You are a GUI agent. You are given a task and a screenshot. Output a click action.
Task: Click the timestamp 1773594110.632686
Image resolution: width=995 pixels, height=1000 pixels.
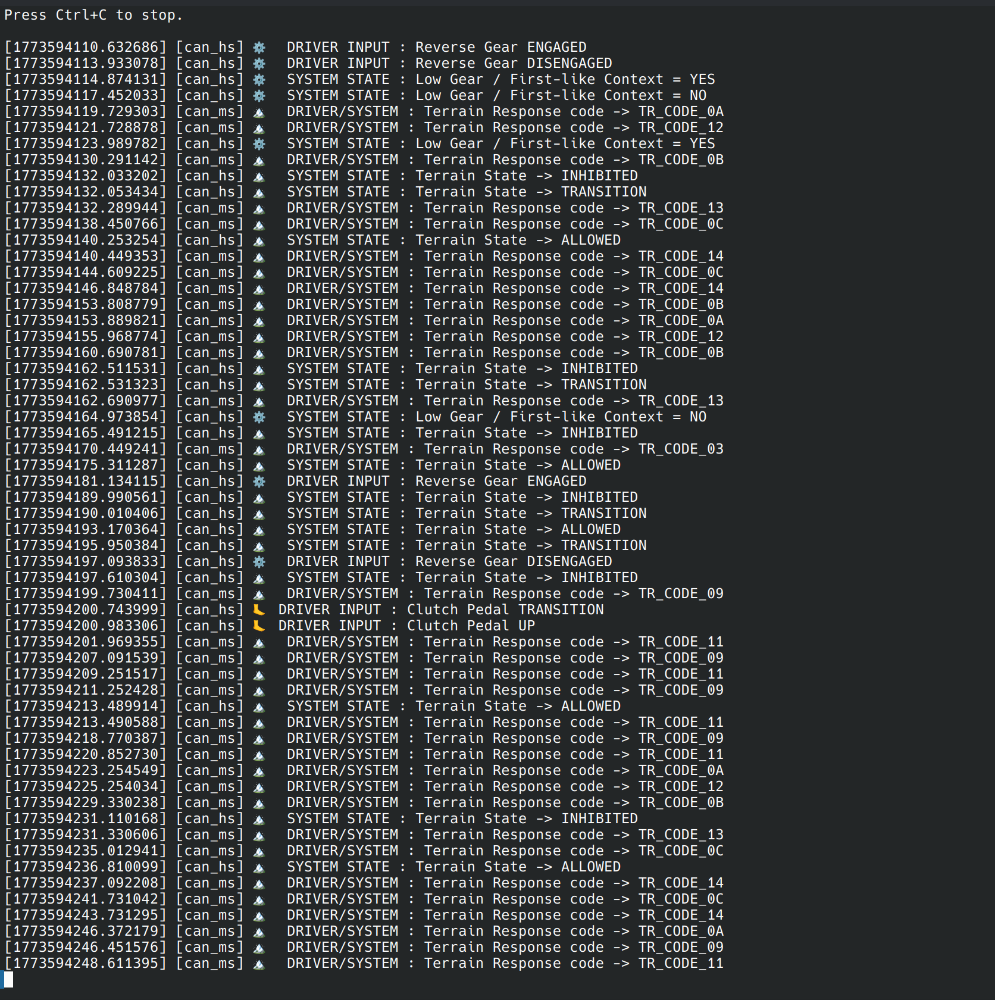click(x=85, y=47)
